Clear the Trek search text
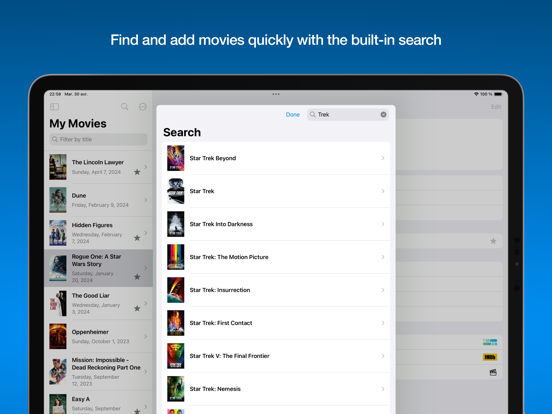Viewport: 552px width, 414px height. coord(383,114)
